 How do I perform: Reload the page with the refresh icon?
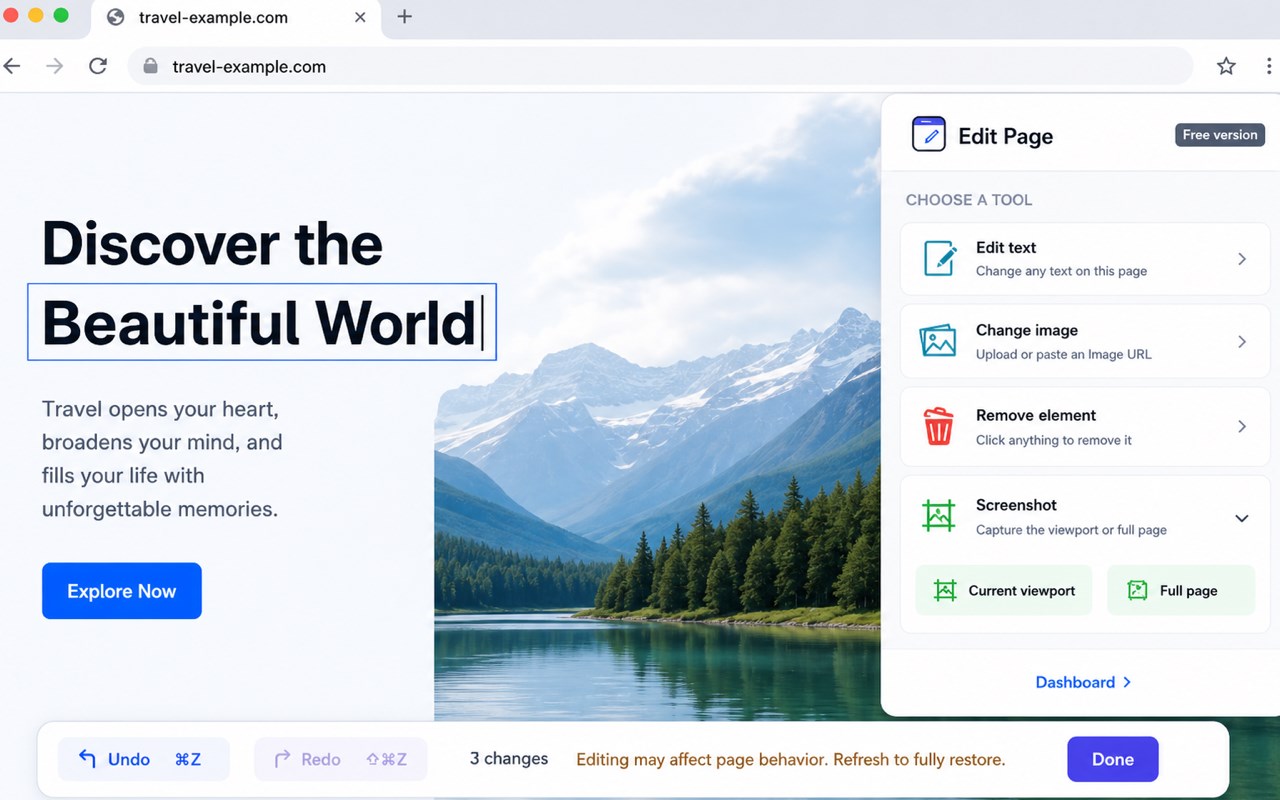coord(97,66)
